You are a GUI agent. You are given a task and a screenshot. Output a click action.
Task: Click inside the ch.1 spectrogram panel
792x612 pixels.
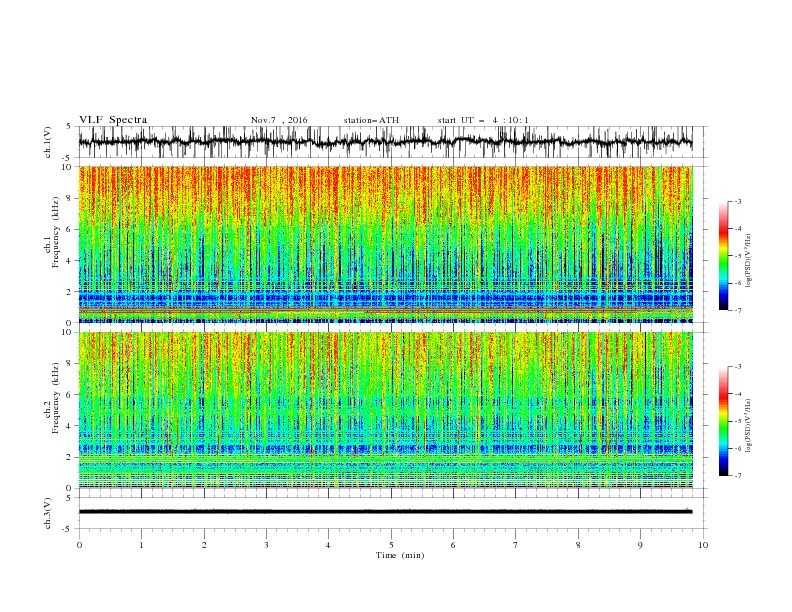tap(385, 244)
